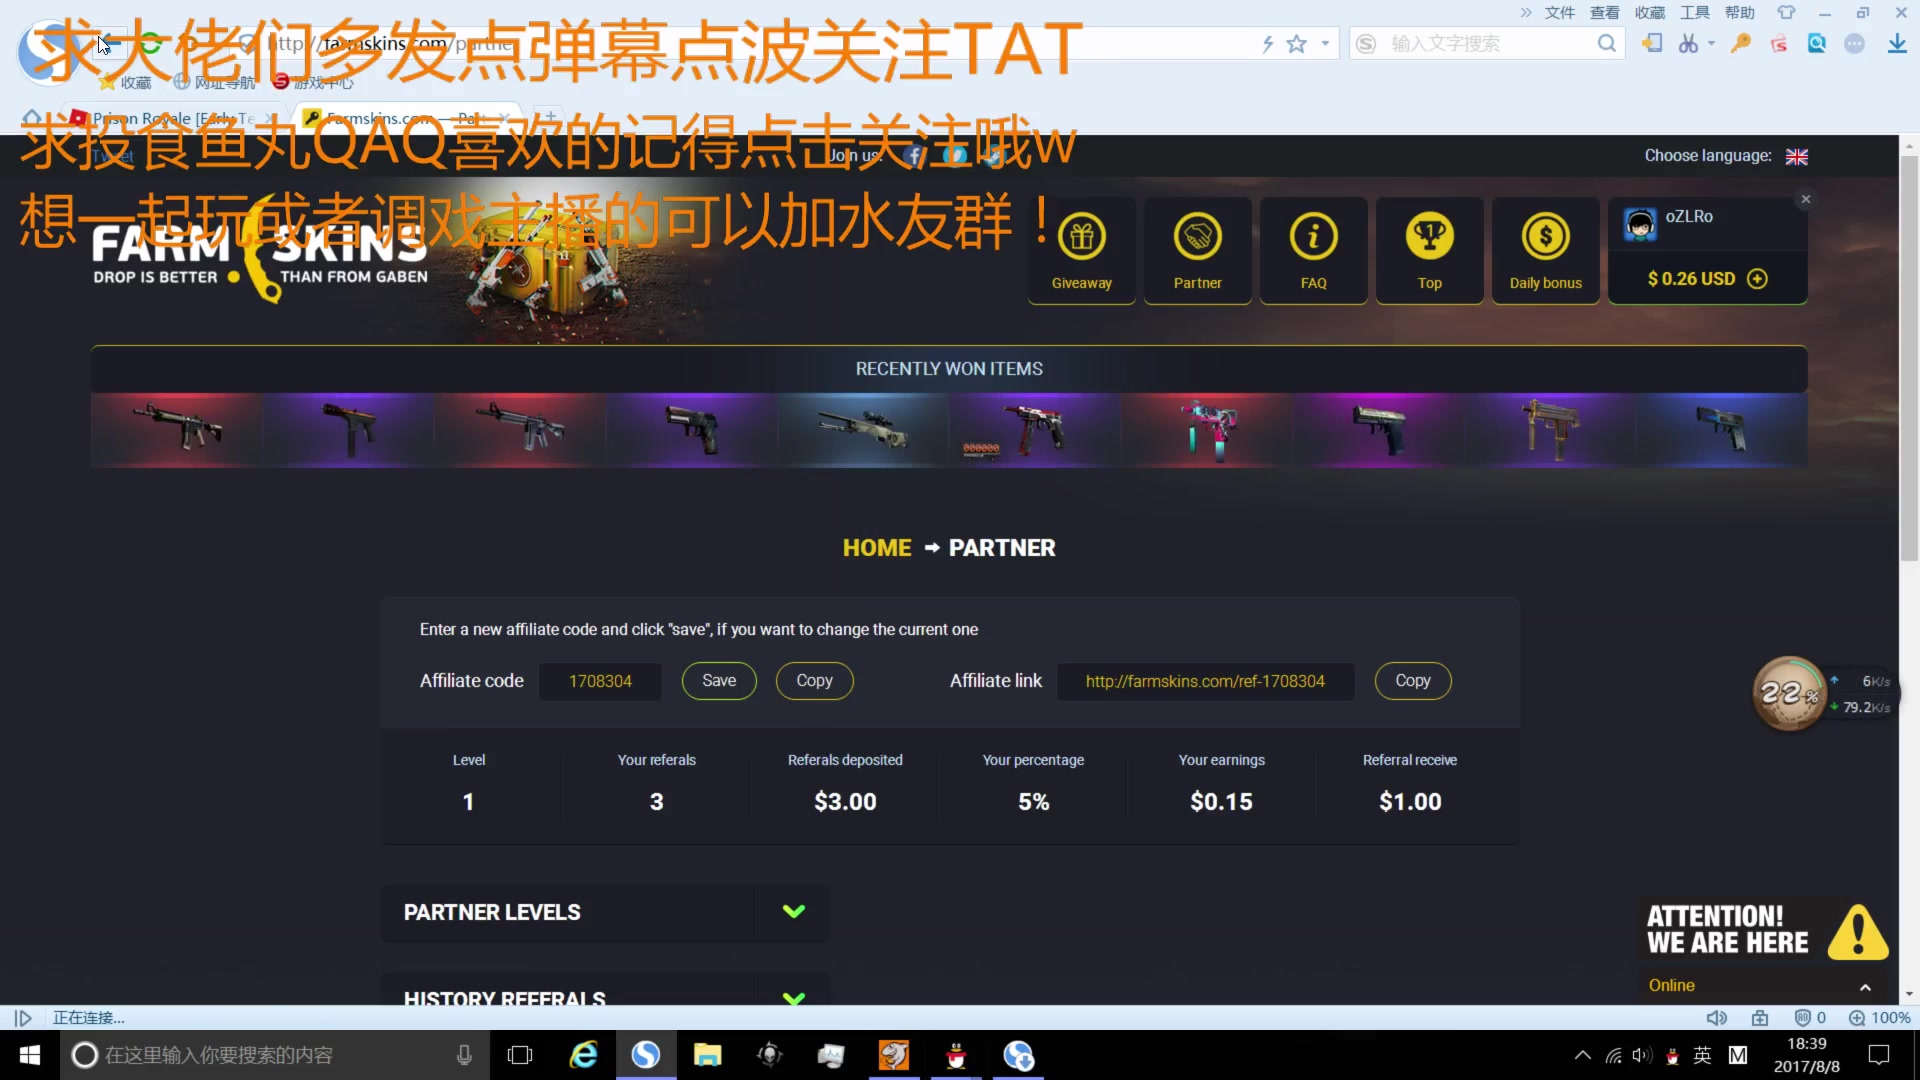
Task: Click the browser search text field
Action: (x=1485, y=44)
